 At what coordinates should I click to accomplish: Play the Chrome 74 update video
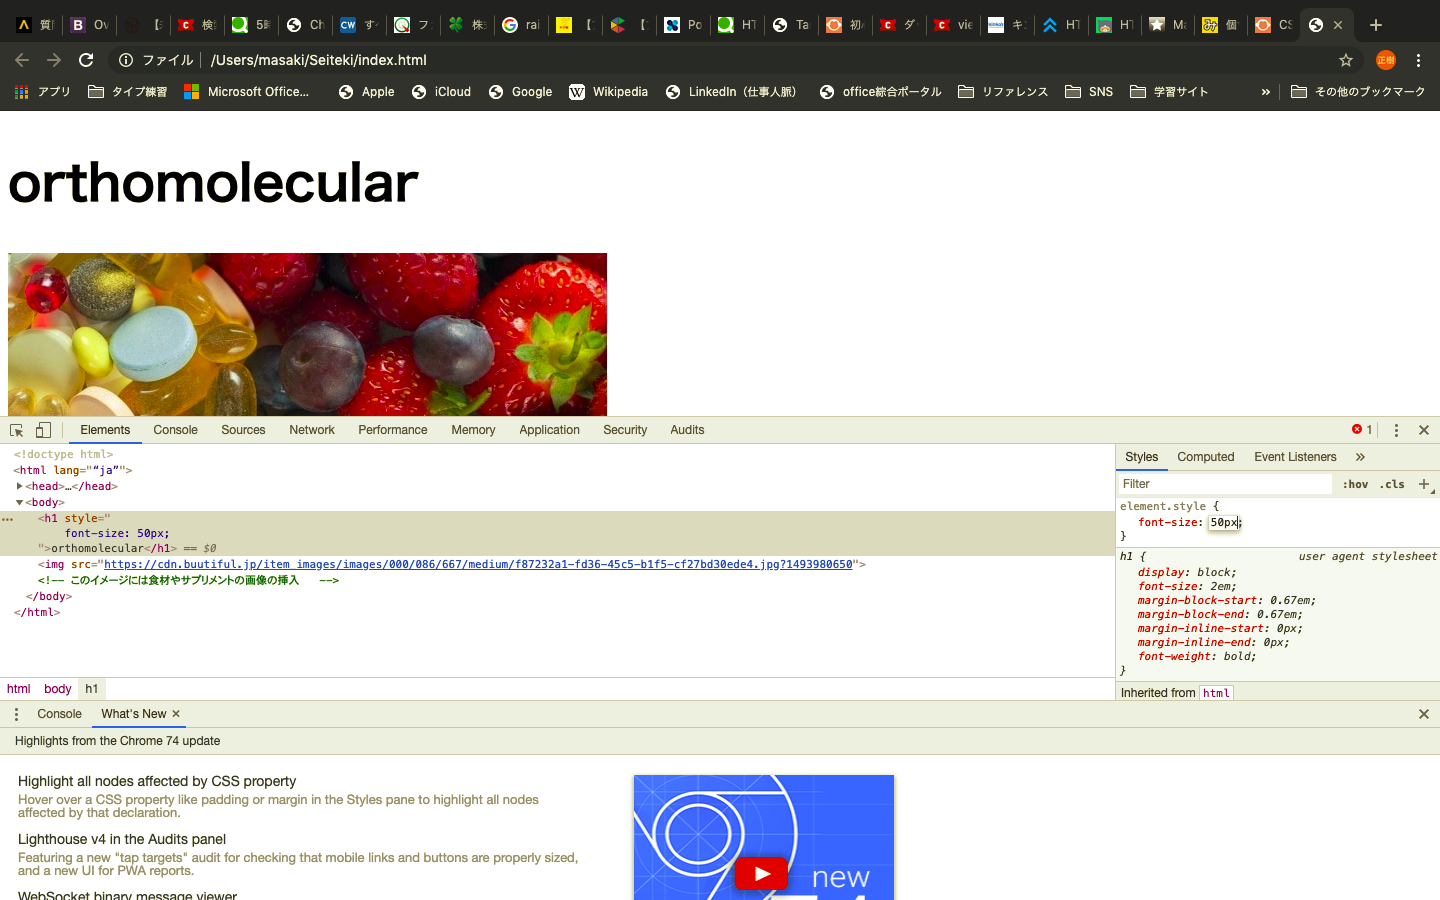[762, 873]
